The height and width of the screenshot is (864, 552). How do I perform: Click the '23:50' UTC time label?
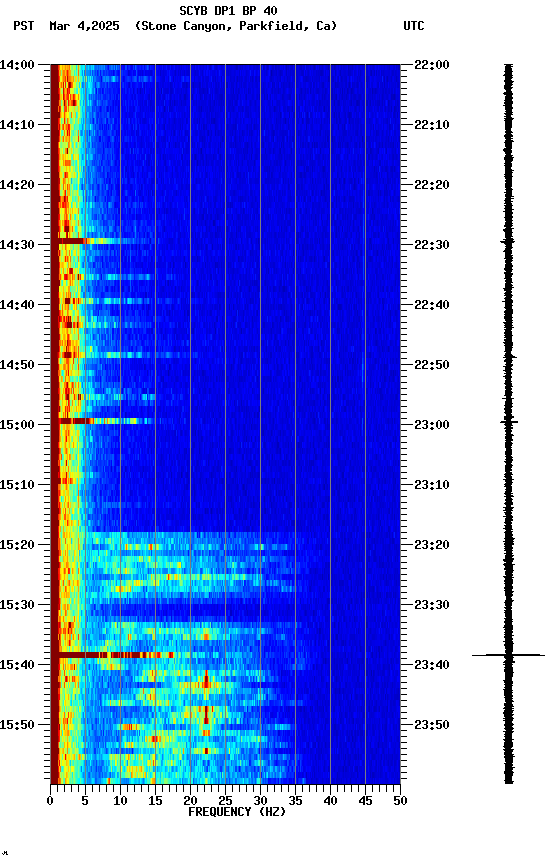point(432,725)
